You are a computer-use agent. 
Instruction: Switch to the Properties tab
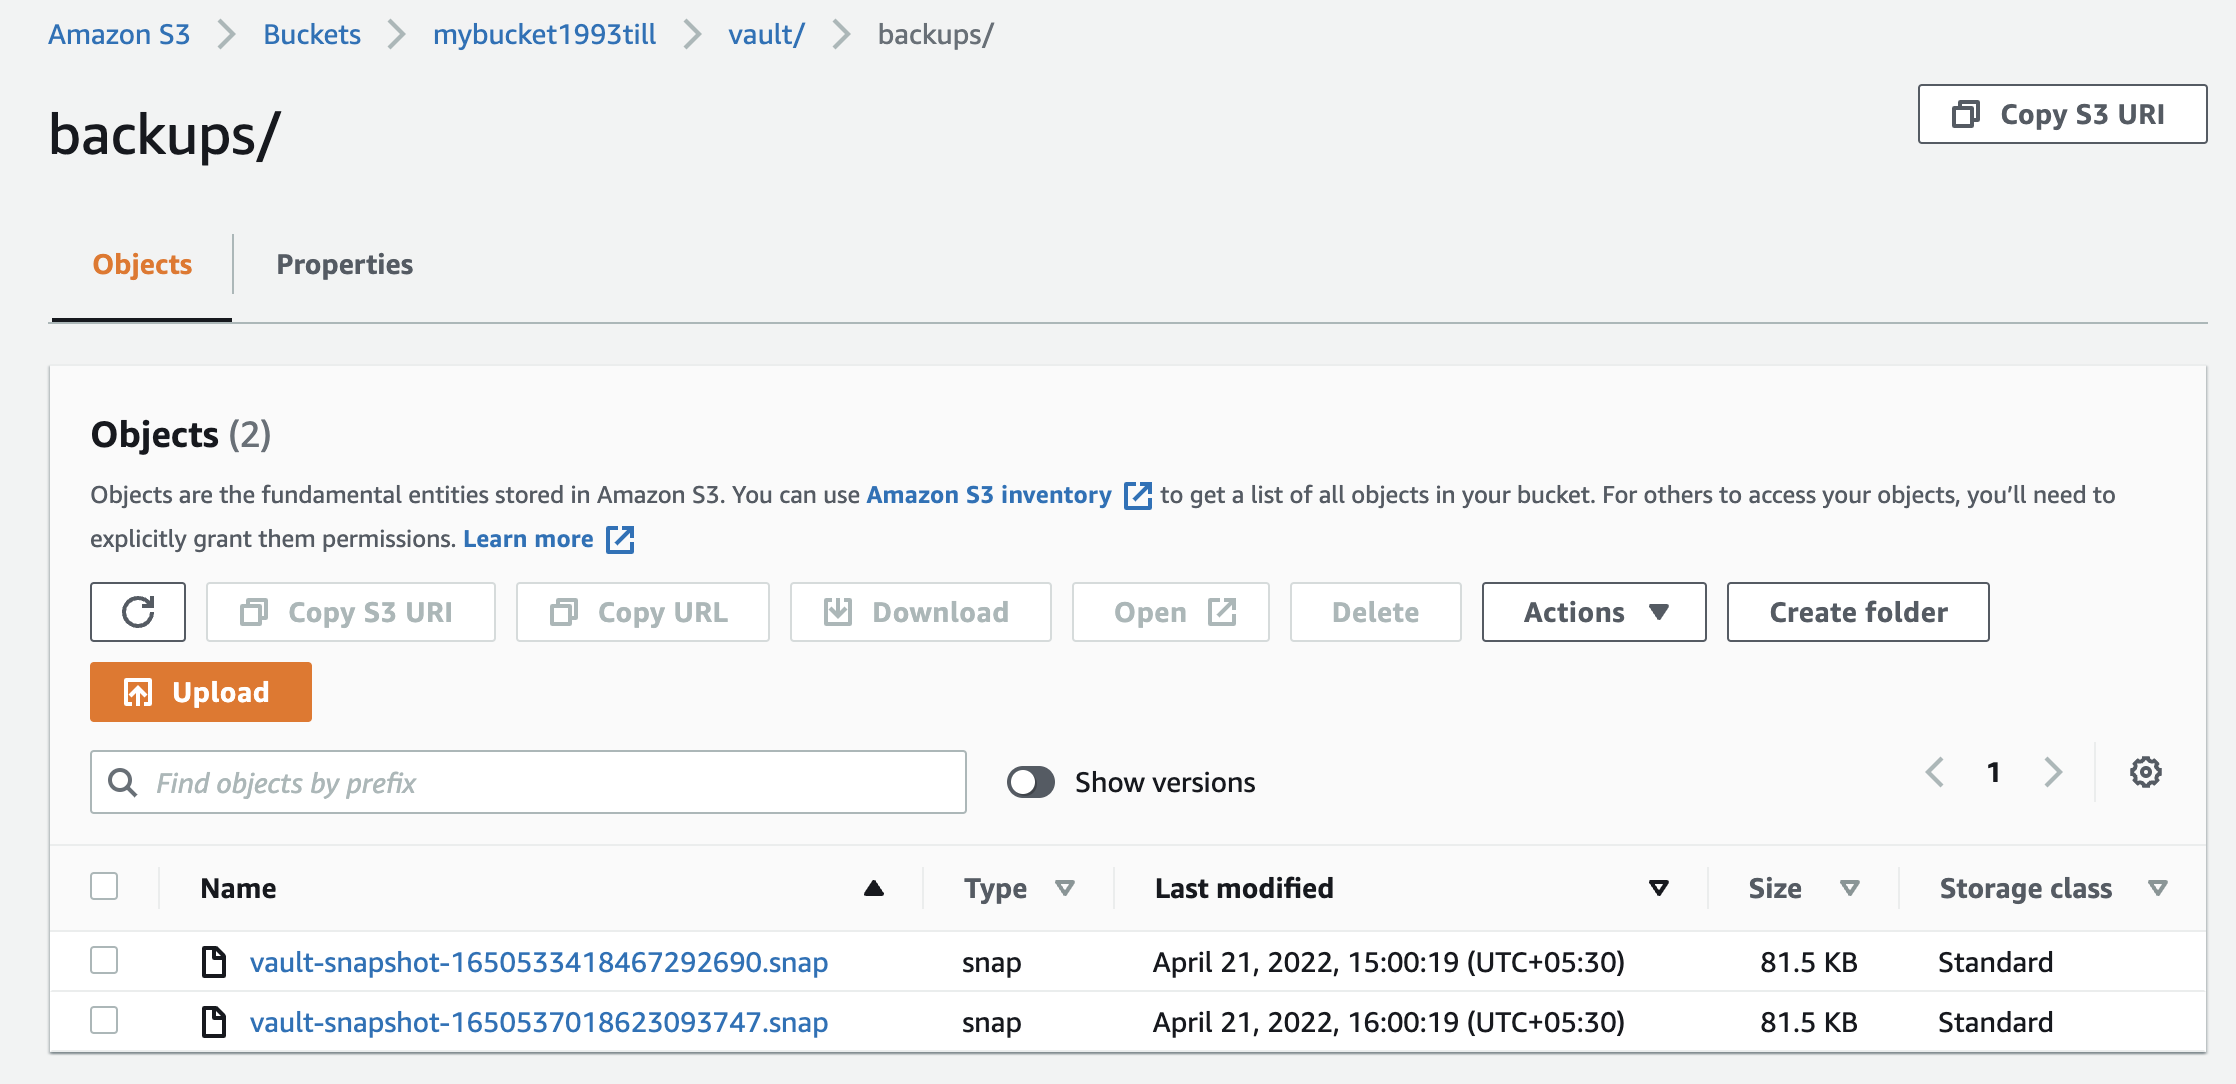[344, 264]
